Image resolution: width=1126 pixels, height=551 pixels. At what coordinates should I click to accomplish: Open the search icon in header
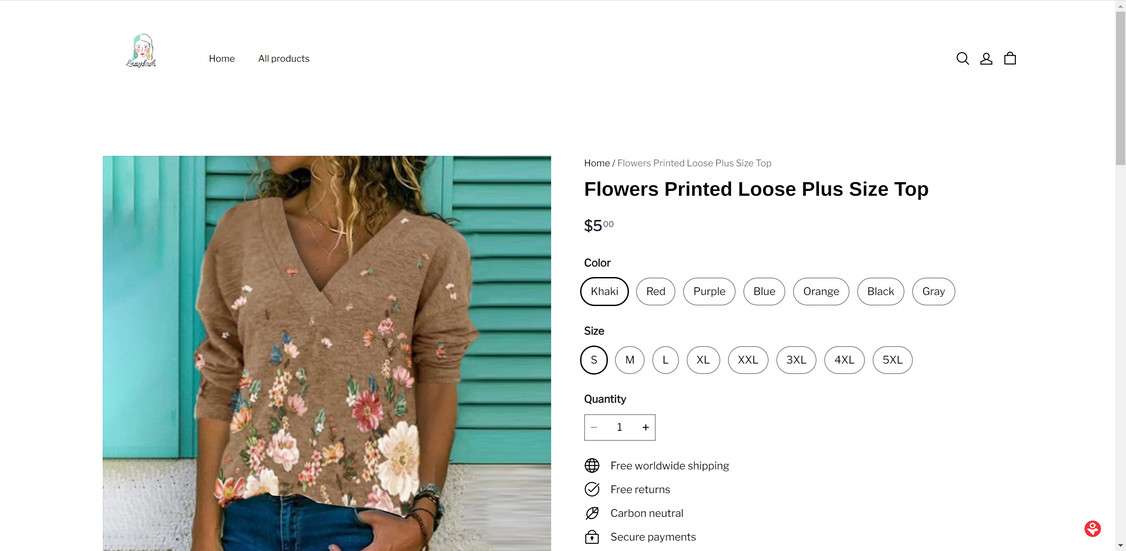click(962, 59)
